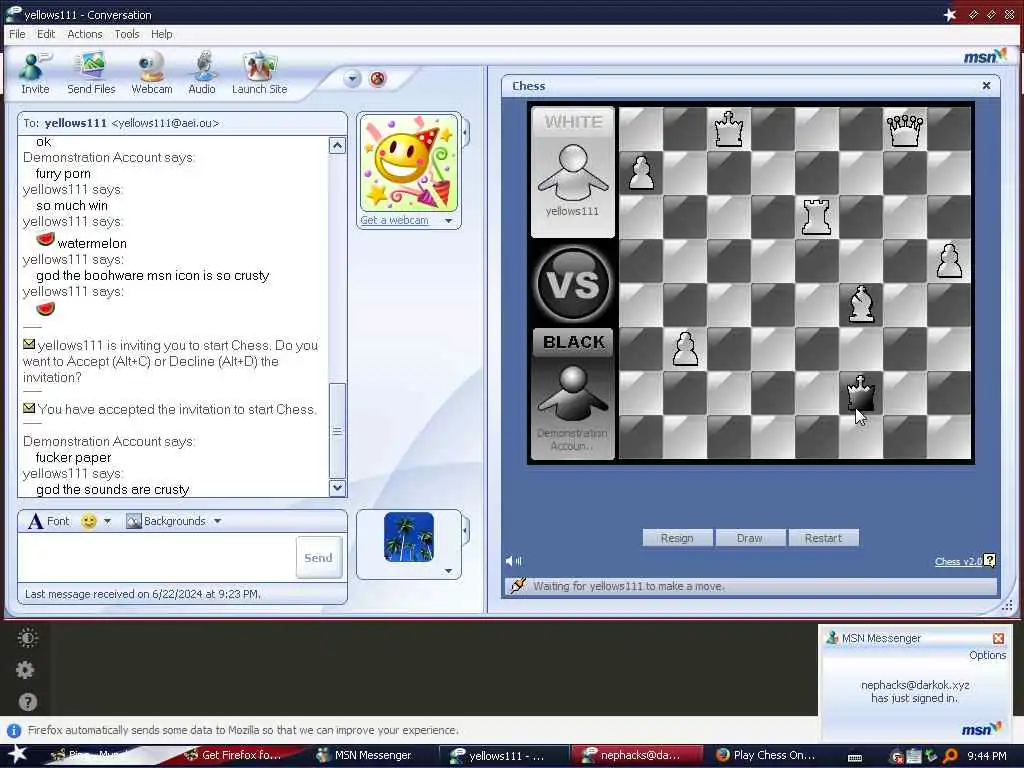The image size is (1024, 768).
Task: Click the chat scrollbar thumb
Action: click(337, 431)
